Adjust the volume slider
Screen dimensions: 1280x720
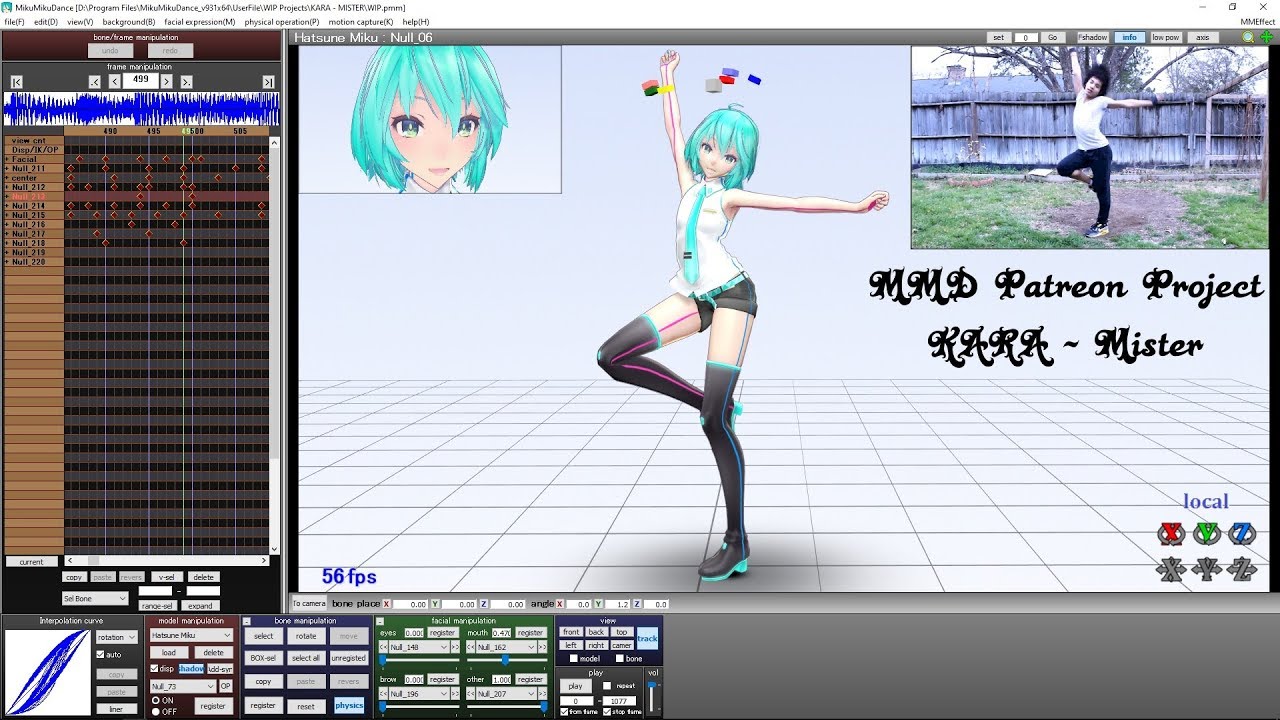tap(653, 697)
